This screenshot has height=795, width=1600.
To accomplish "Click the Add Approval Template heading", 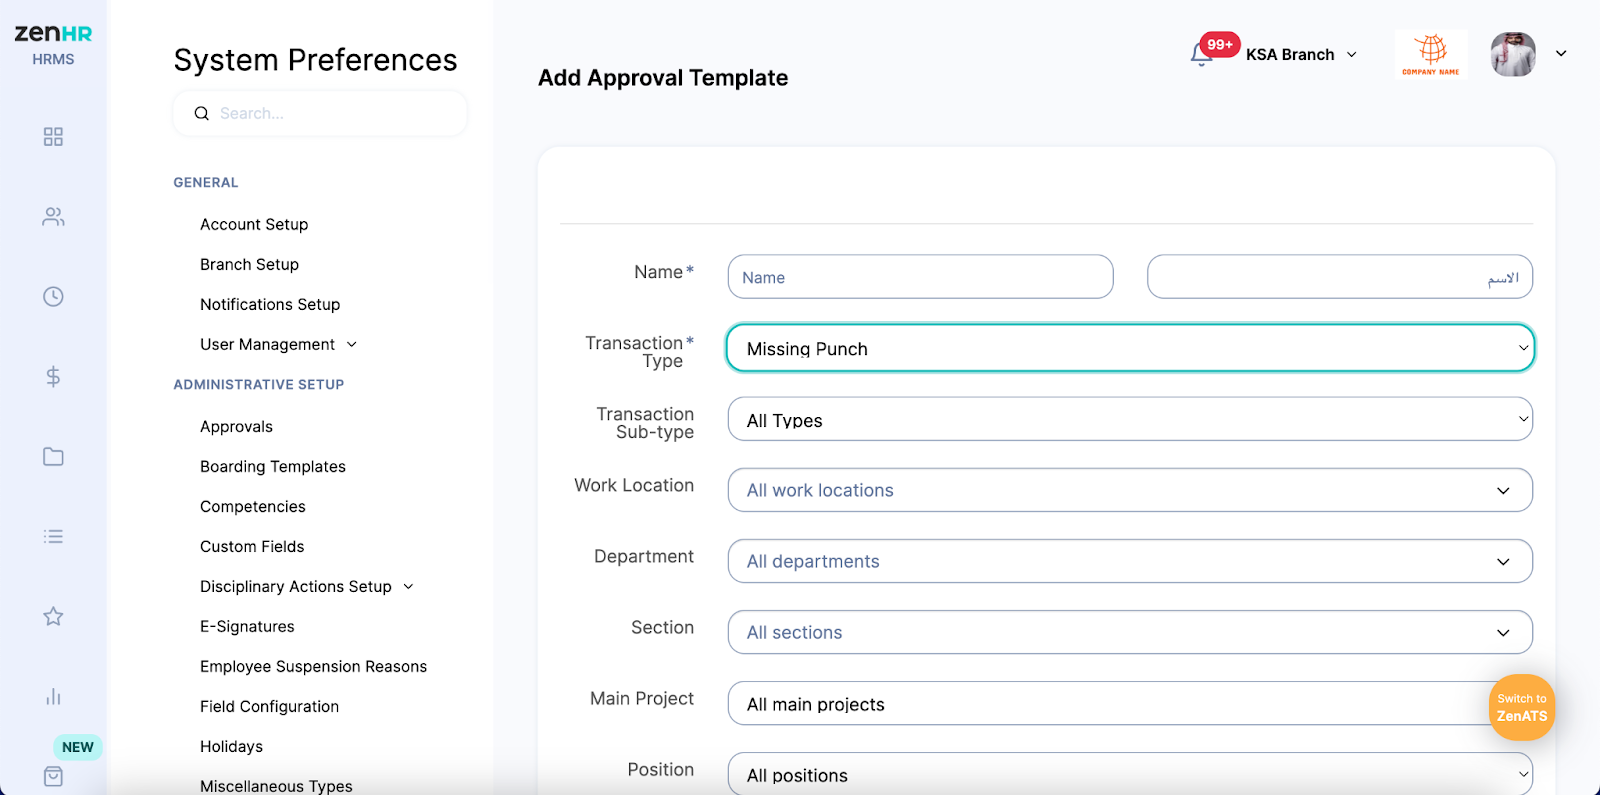I will click(663, 78).
